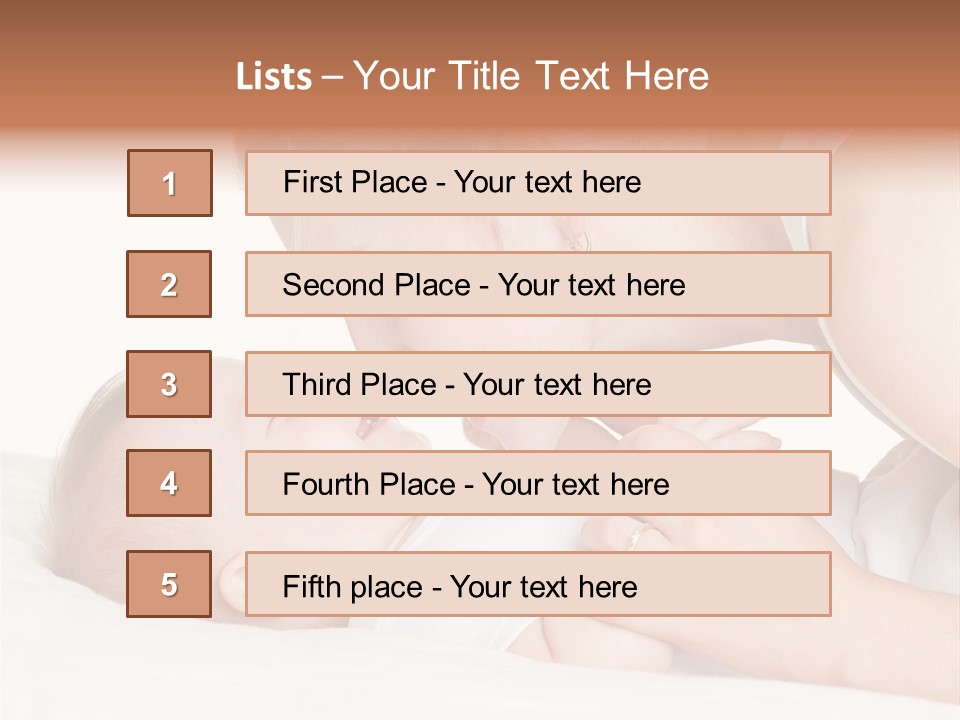Viewport: 960px width, 720px height.
Task: Click the mother's closed eye in photo
Action: click(580, 238)
